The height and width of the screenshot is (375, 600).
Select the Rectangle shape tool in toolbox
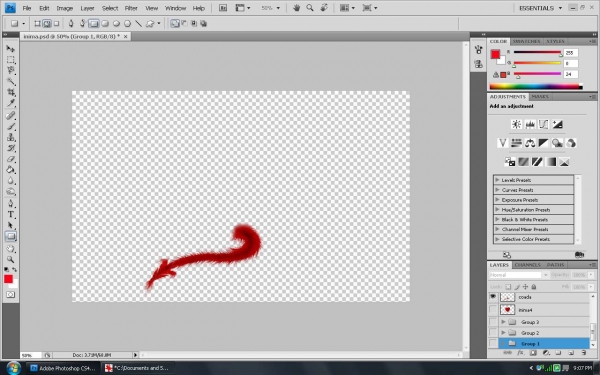(11, 236)
